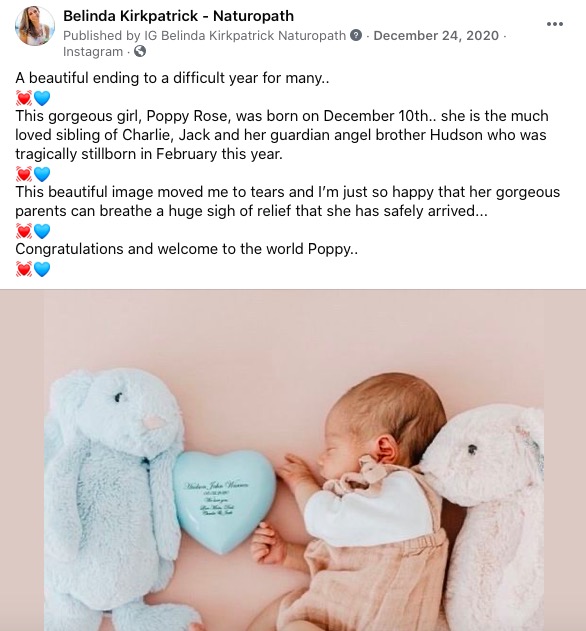Click the question mark info icon
586x631 pixels.
tap(356, 35)
